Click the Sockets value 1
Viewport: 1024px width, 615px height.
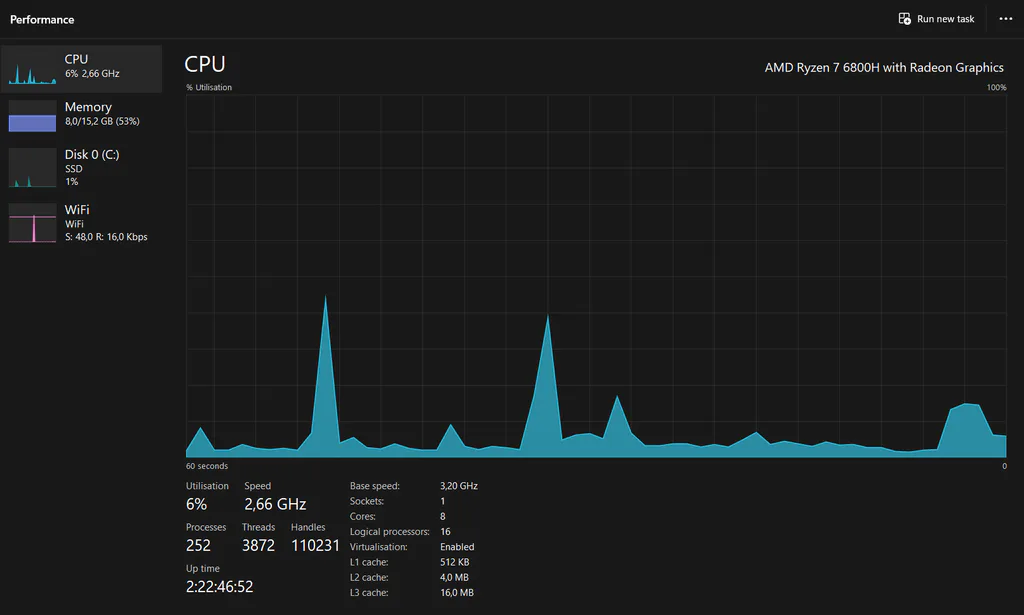click(443, 501)
